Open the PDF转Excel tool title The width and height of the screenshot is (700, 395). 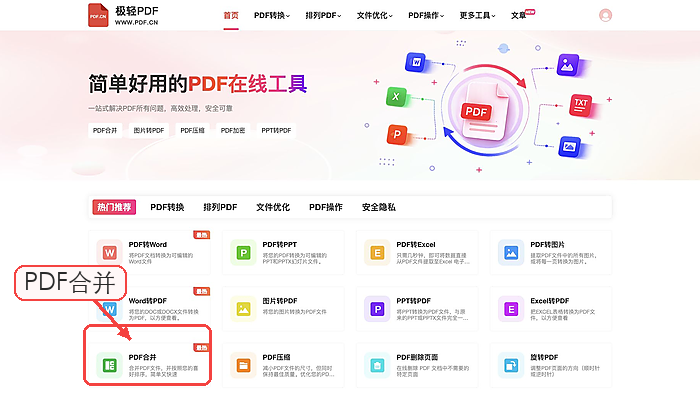(416, 245)
